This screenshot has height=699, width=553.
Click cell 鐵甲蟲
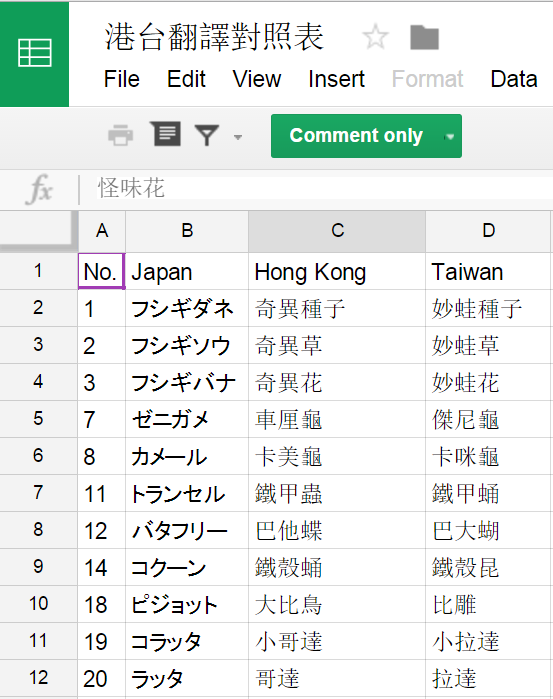[x=337, y=493]
